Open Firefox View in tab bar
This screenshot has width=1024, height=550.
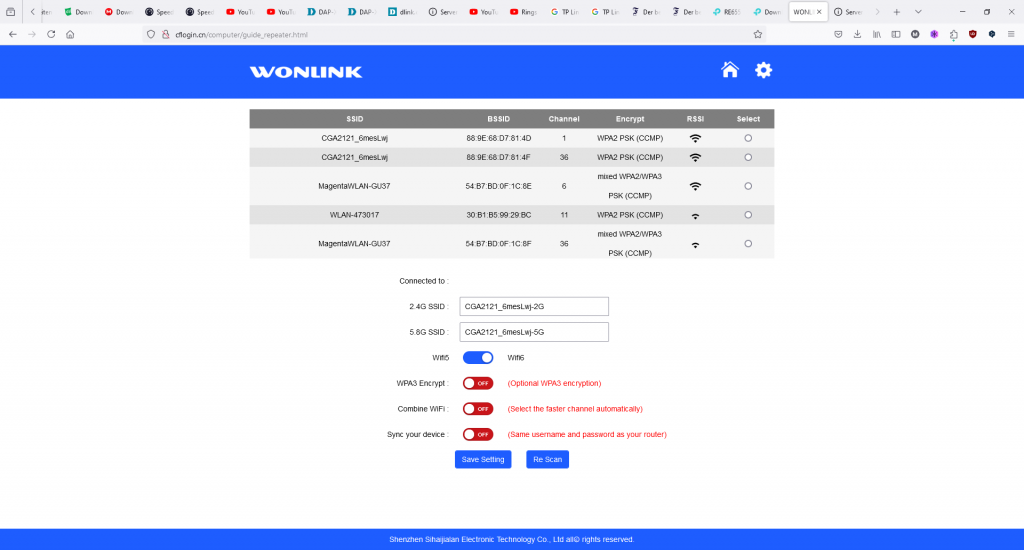(x=10, y=12)
